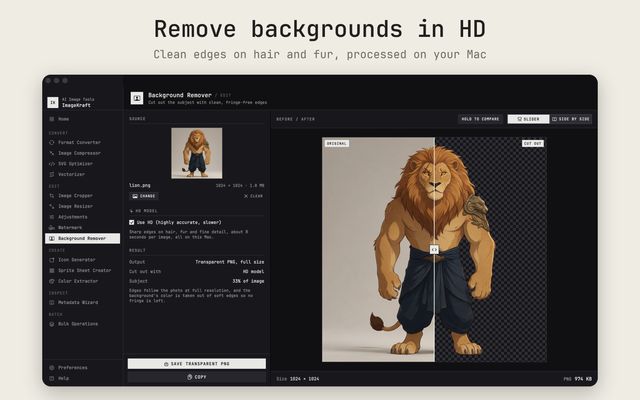Copy the cut-out result
Image resolution: width=640 pixels, height=400 pixels.
pos(197,377)
